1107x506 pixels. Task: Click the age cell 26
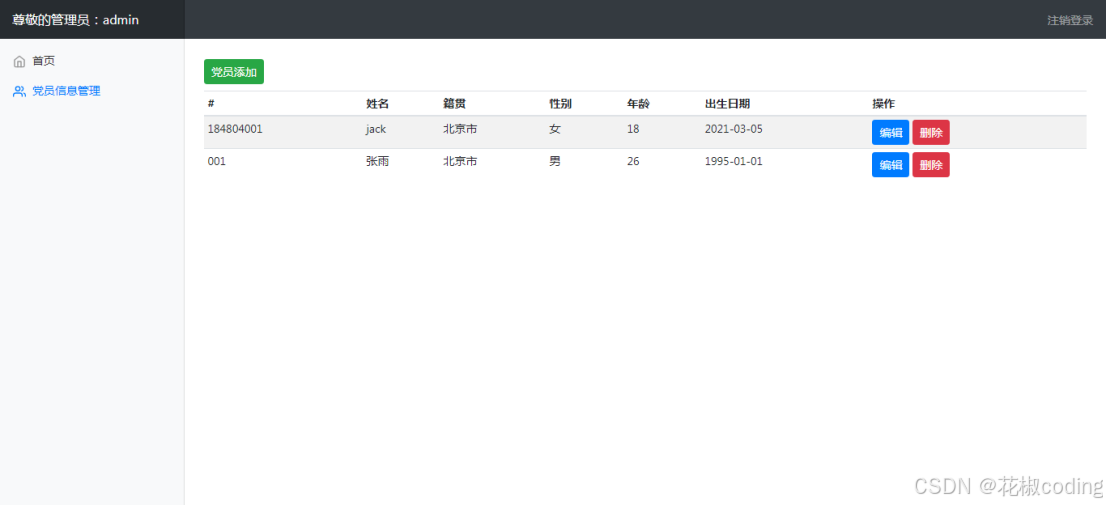[633, 162]
